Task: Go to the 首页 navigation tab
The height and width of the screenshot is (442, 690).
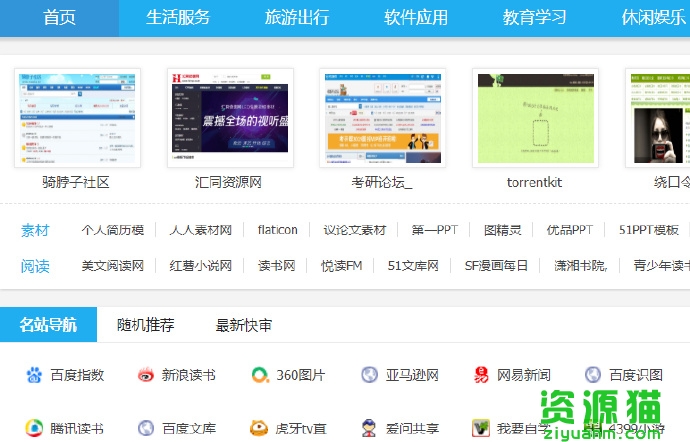Action: tap(59, 18)
